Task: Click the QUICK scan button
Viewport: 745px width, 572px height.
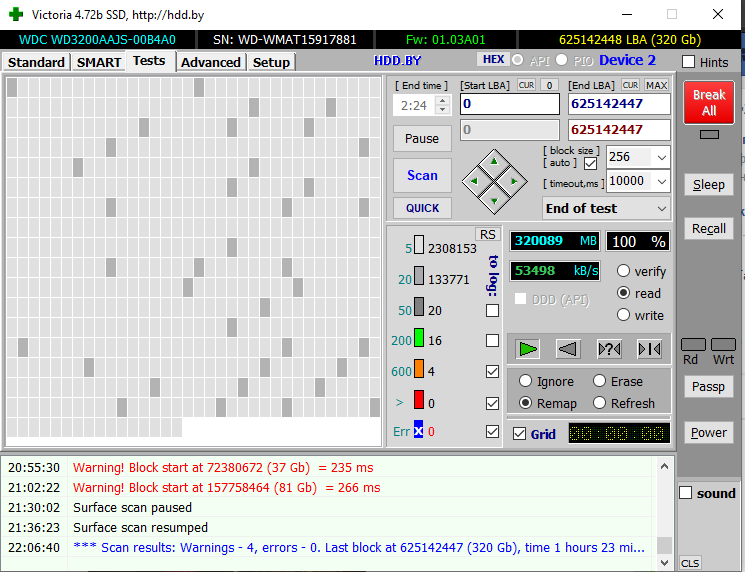Action: coord(422,208)
